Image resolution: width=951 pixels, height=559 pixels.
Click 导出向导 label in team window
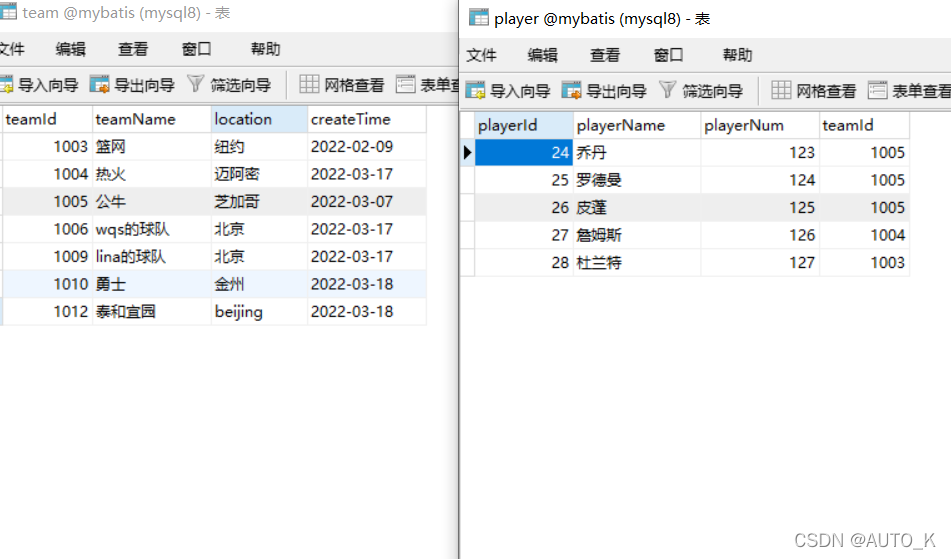click(144, 85)
